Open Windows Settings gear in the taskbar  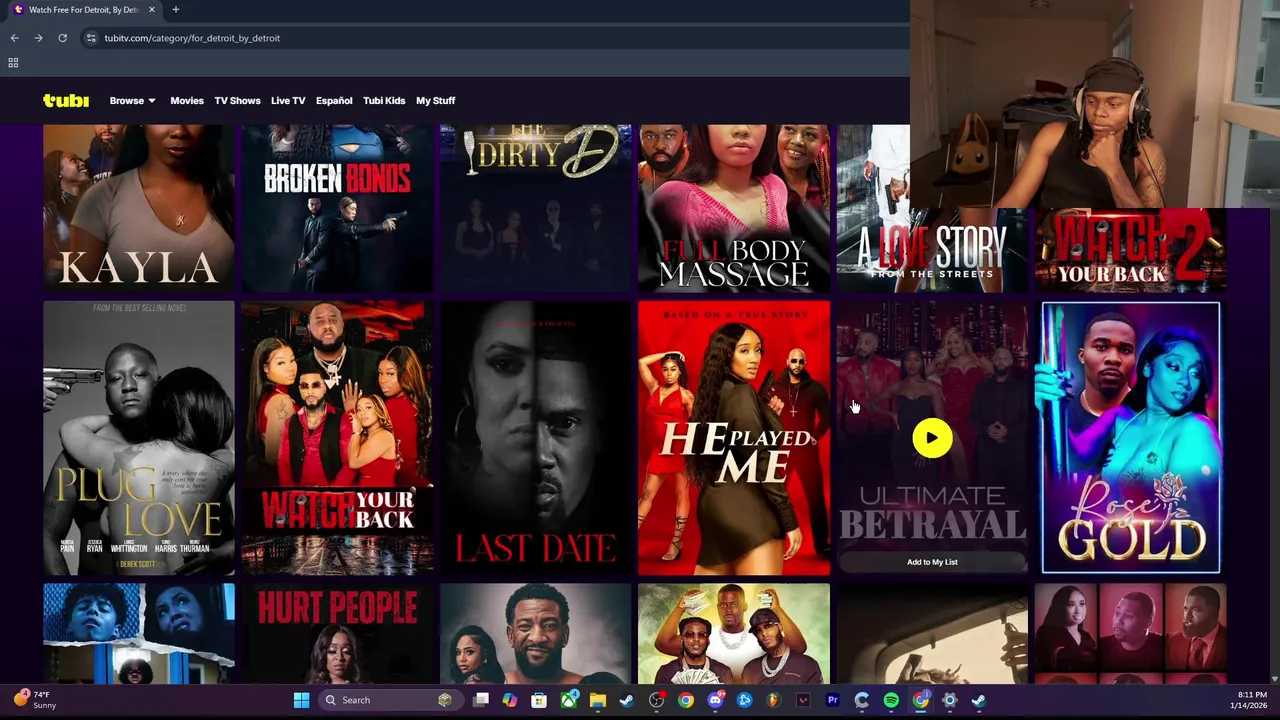(x=949, y=700)
